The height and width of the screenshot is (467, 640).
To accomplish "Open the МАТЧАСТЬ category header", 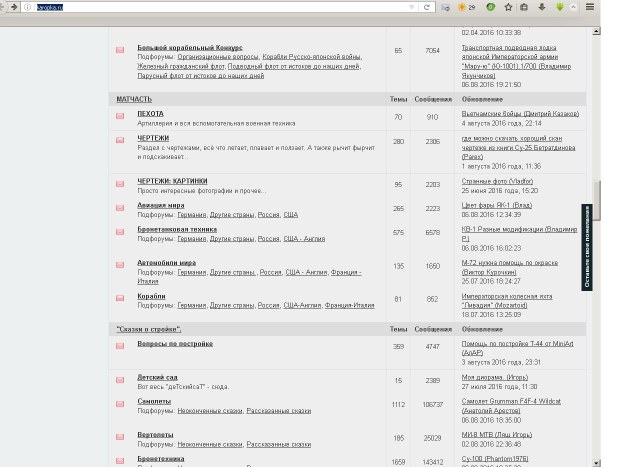I will point(134,100).
